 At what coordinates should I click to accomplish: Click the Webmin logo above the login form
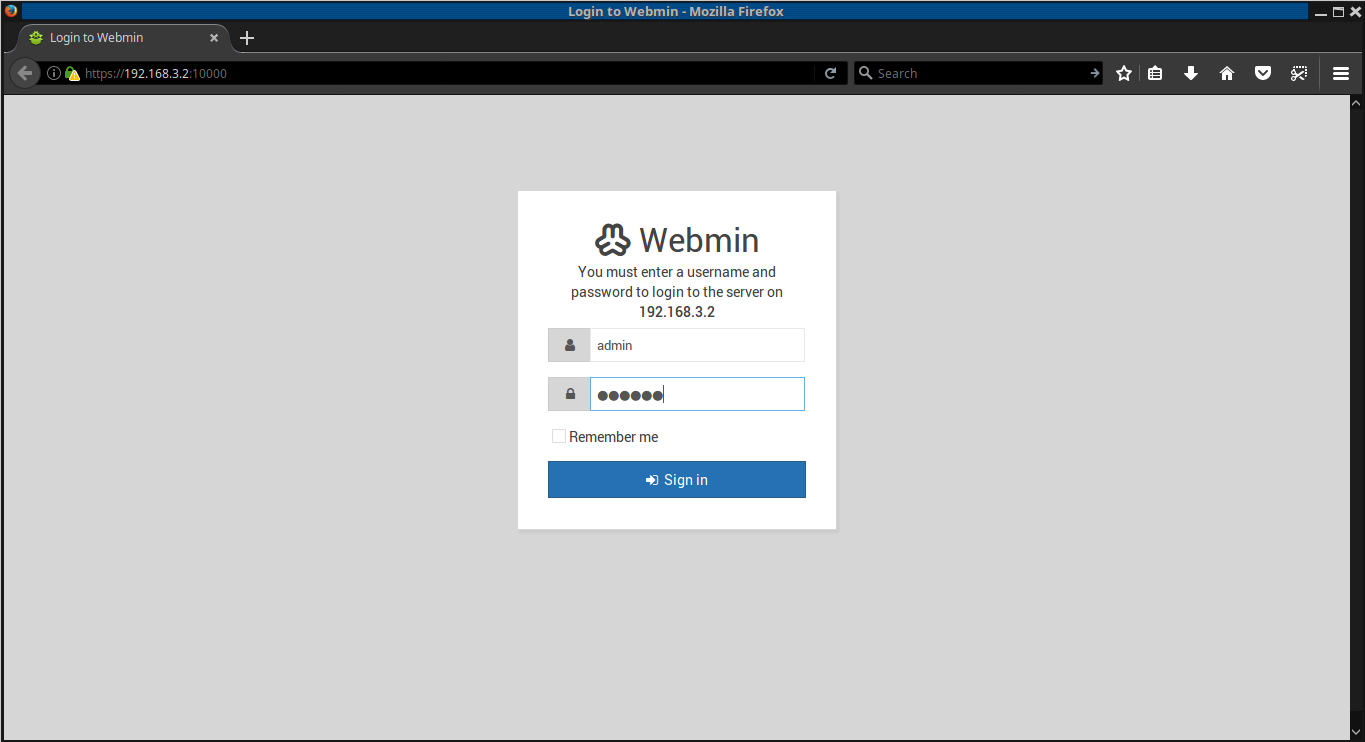tap(613, 239)
